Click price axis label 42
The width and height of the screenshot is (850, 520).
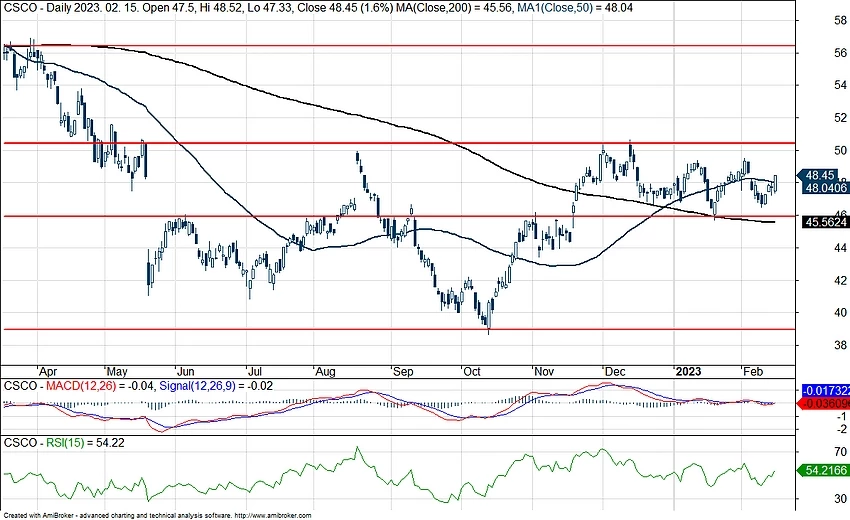(x=840, y=280)
